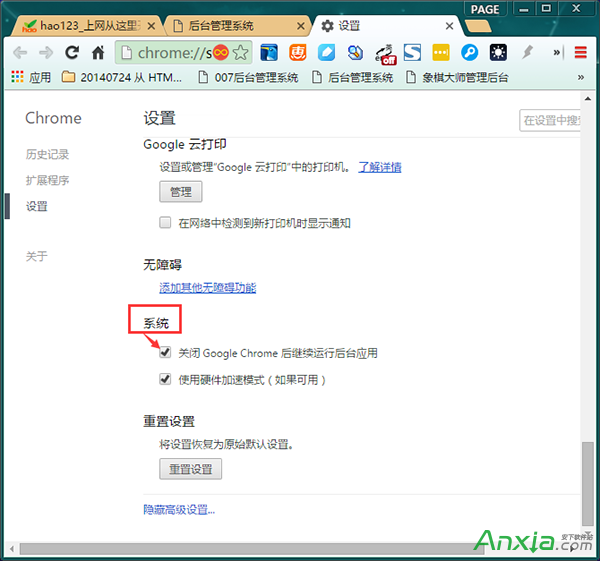This screenshot has height=561, width=600.
Task: Open the Chrome hamburger menu
Action: tap(580, 52)
